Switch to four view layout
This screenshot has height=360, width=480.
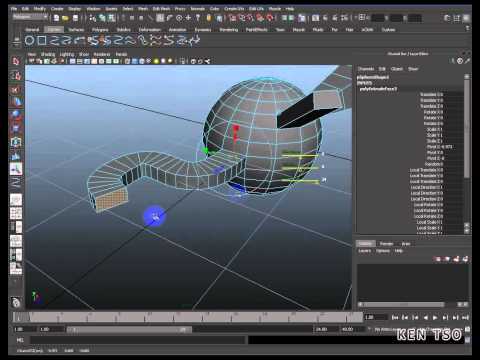(x=16, y=213)
